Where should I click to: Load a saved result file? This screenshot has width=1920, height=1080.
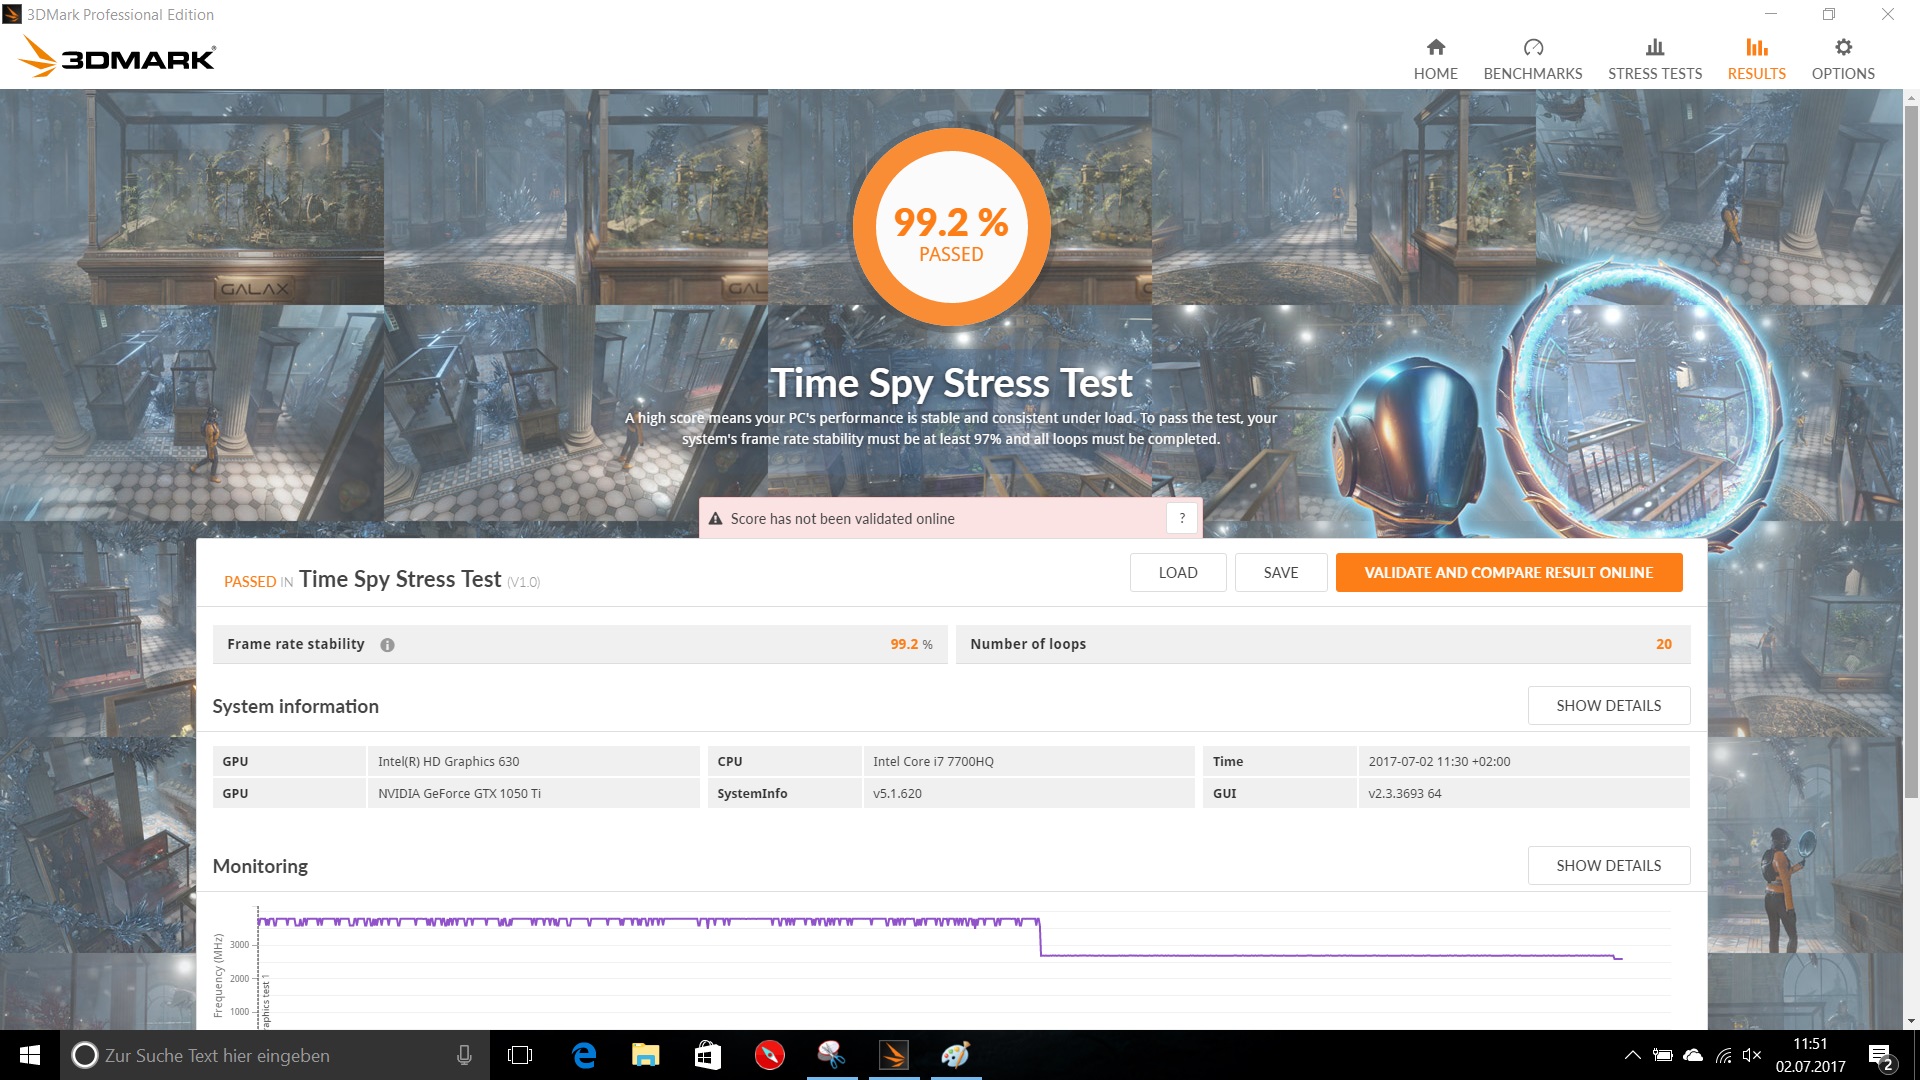coord(1177,573)
